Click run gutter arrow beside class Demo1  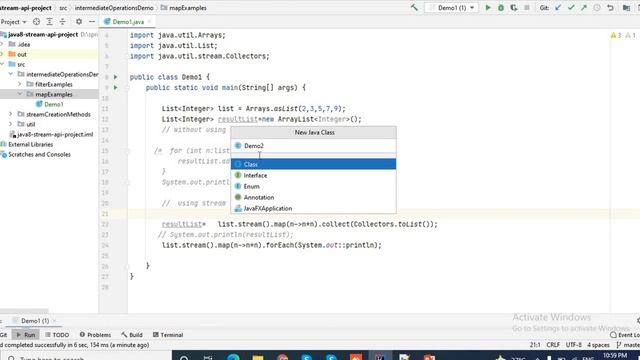click(116, 77)
